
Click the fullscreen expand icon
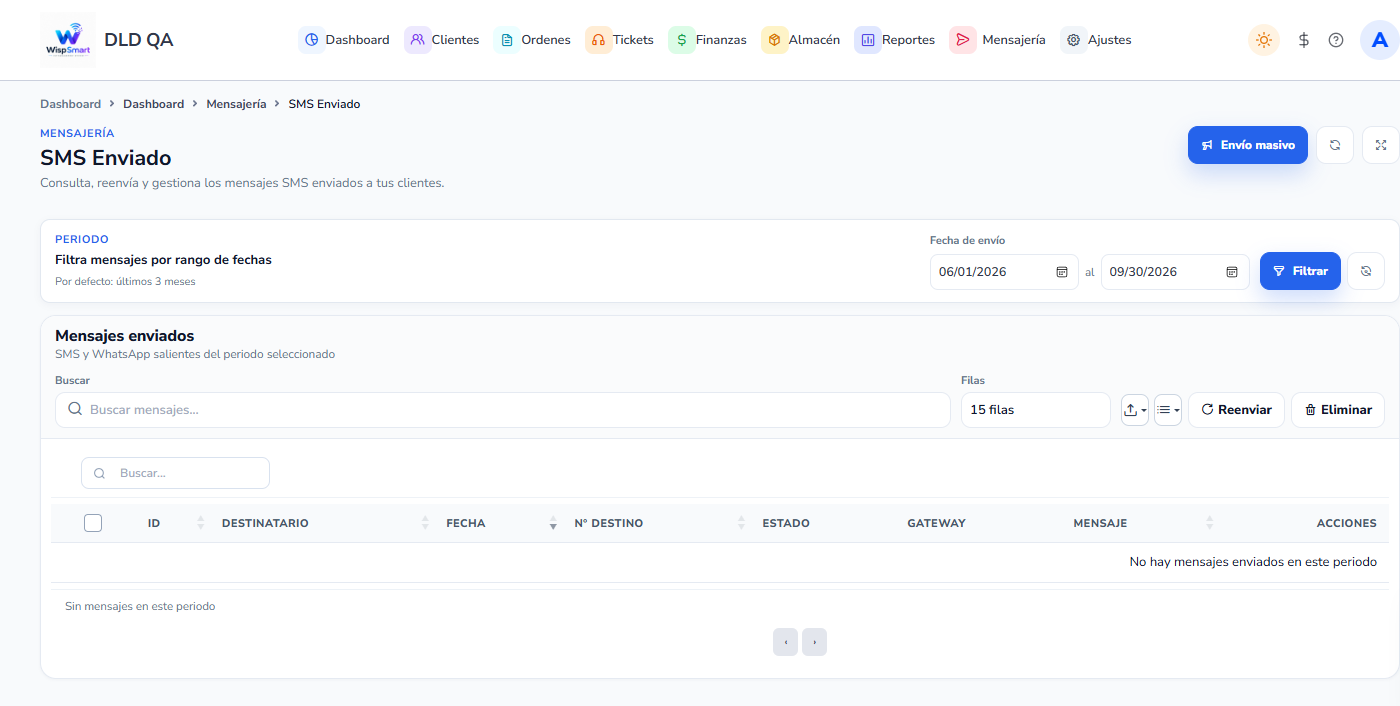coord(1381,145)
